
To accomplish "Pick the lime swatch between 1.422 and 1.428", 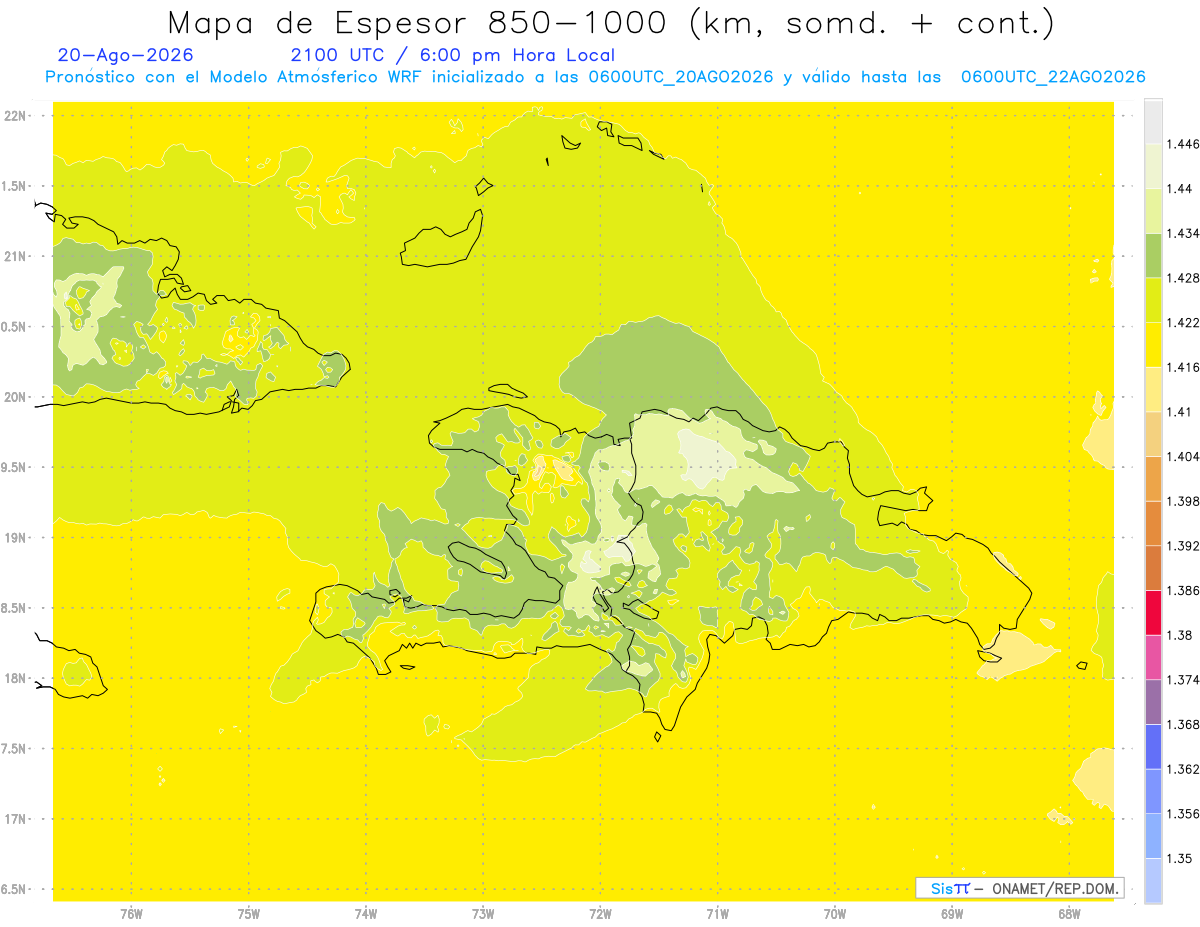I will point(1153,300).
